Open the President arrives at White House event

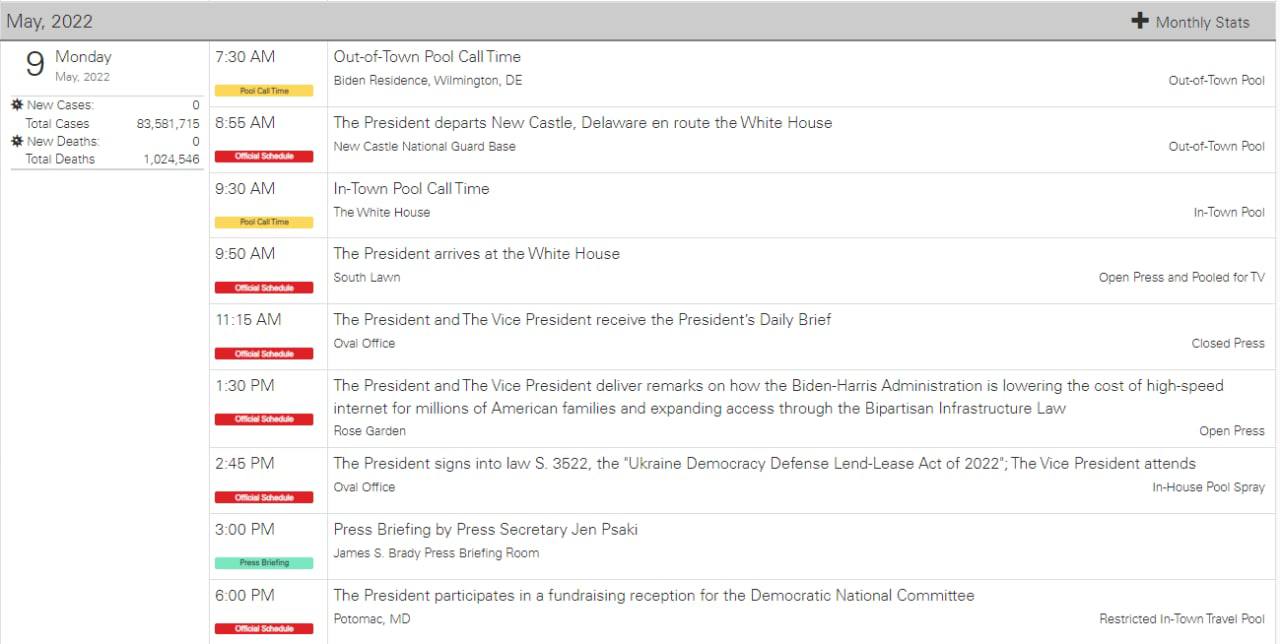click(476, 254)
